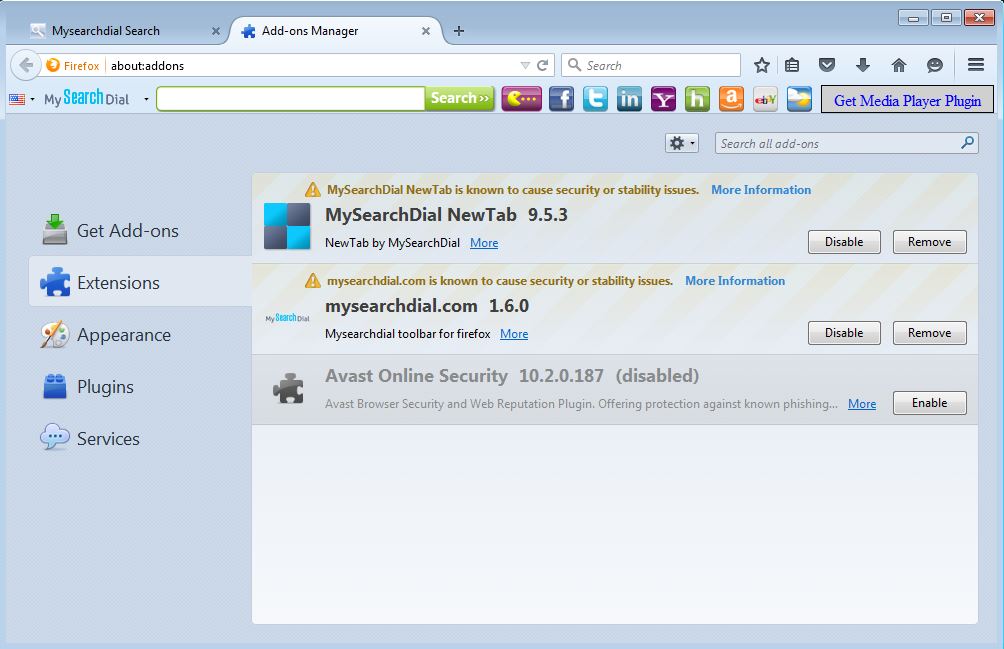Close the Mysearchdial Search tab
The width and height of the screenshot is (1004, 649).
point(216,31)
